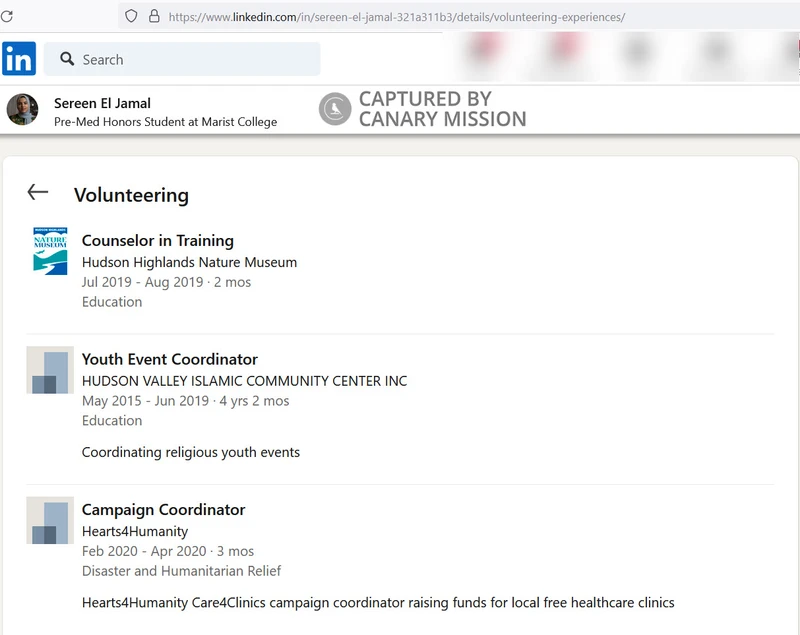Select the browser address bar URL
The image size is (800, 635).
pyautogui.click(x=396, y=17)
